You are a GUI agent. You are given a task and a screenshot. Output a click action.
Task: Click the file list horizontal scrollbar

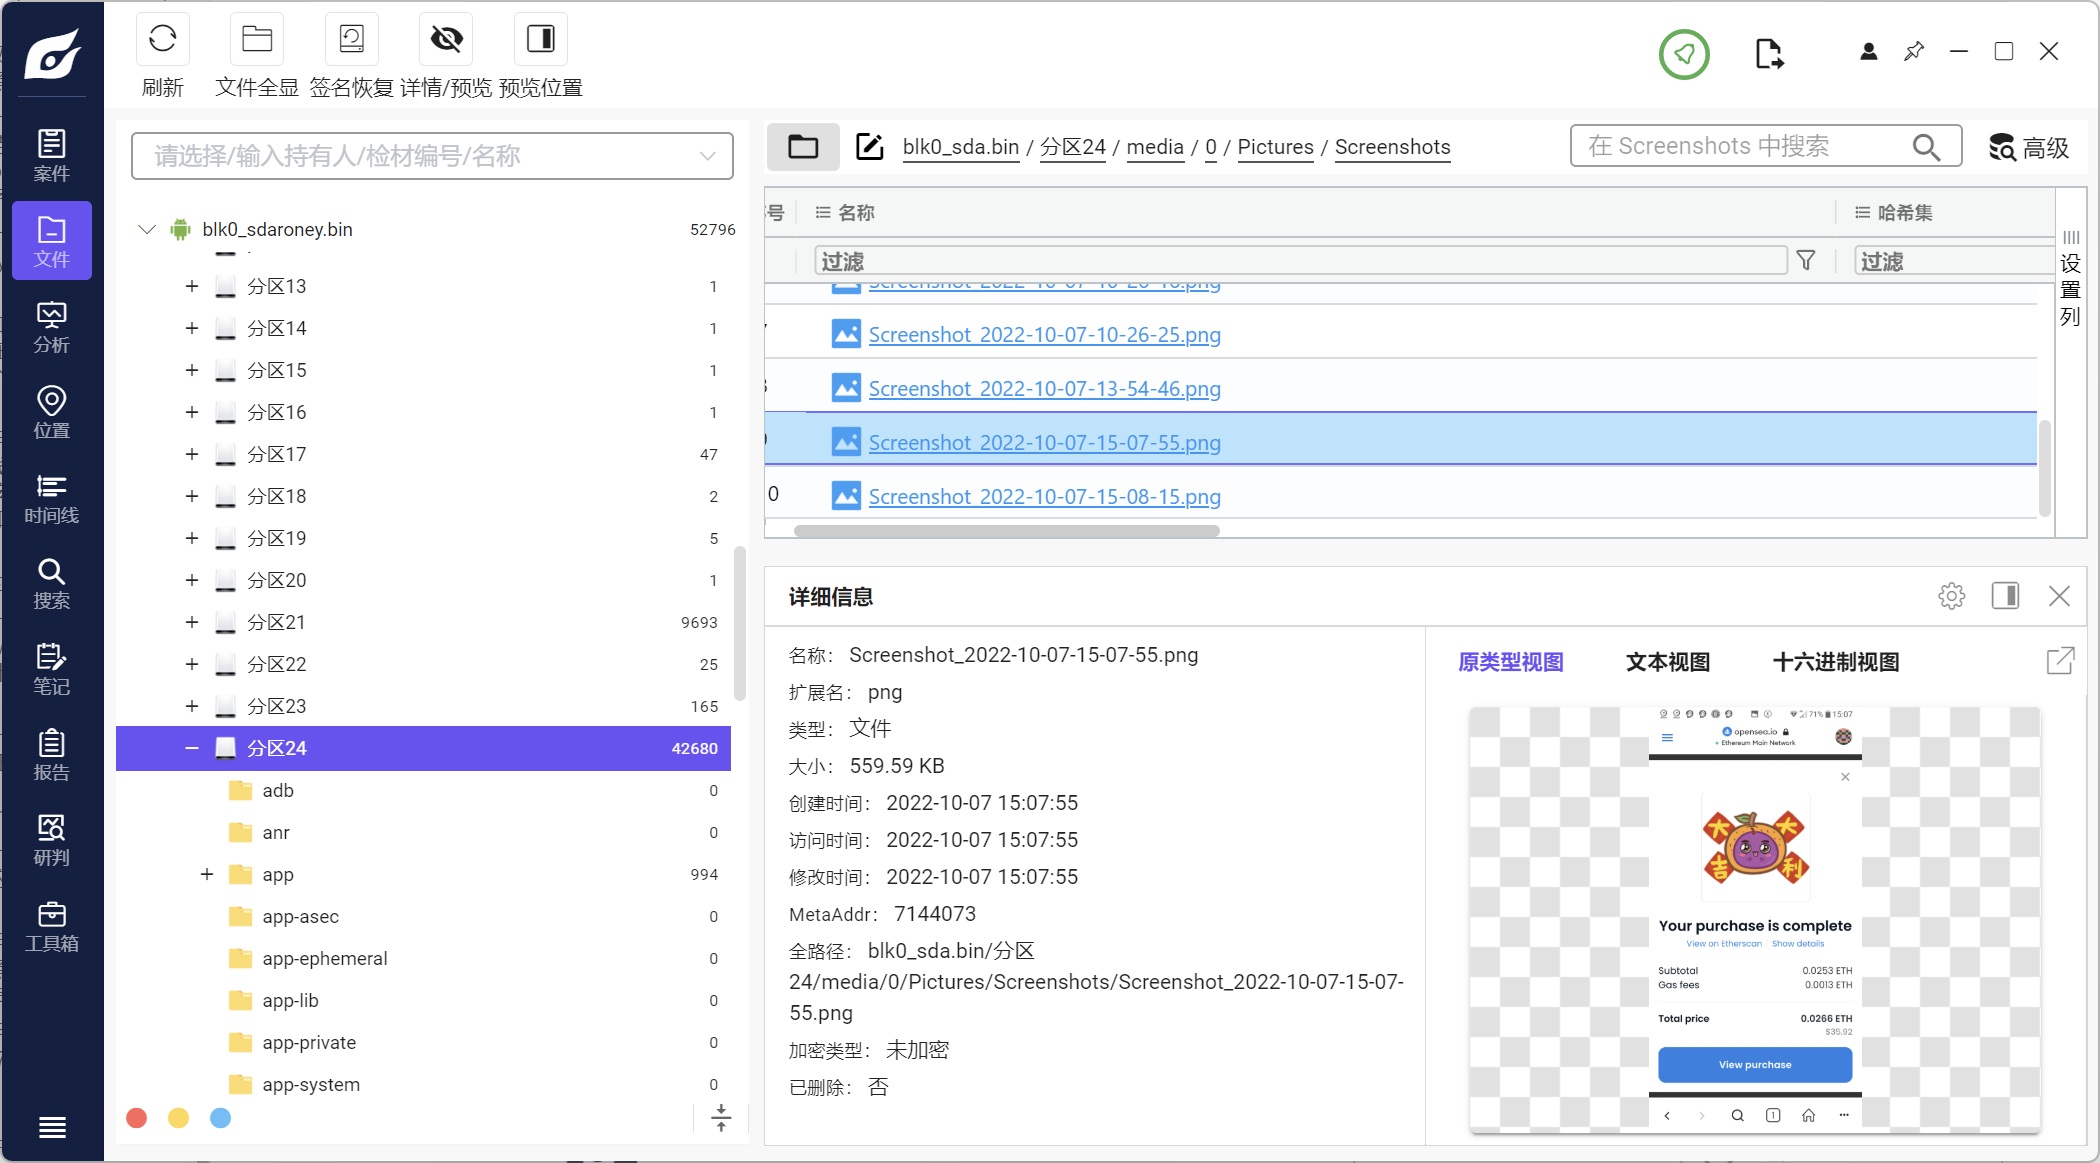click(x=1006, y=531)
